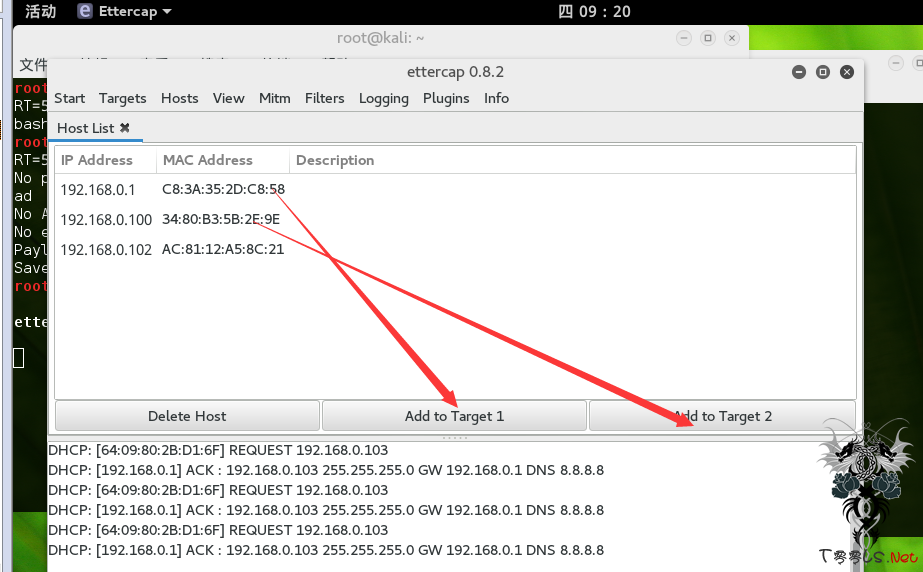The image size is (923, 572).
Task: Select host 192.168.0.102 row
Action: click(x=455, y=250)
